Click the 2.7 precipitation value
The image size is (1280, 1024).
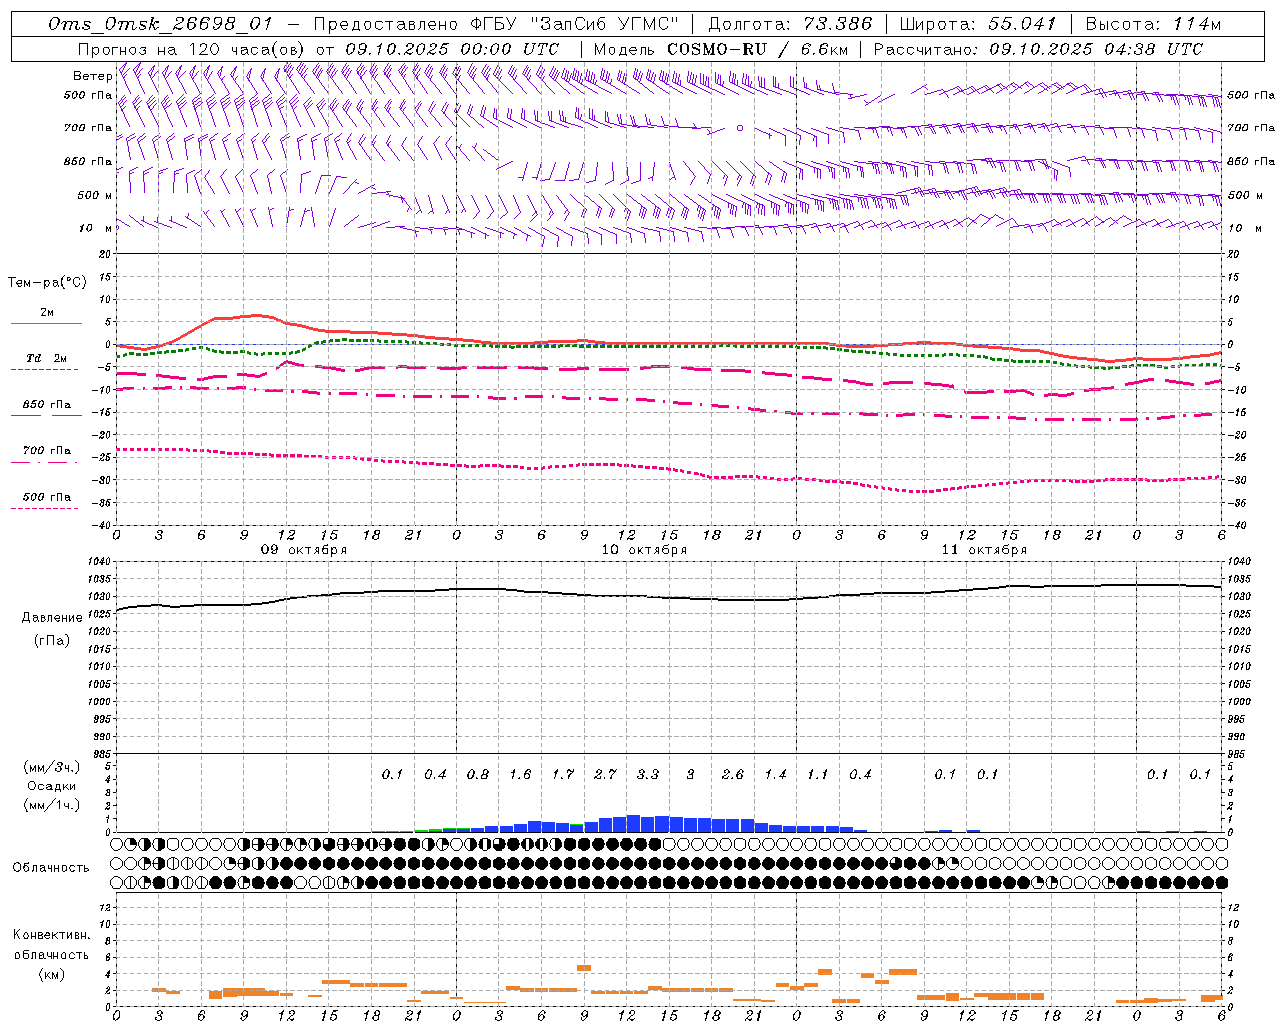pos(605,774)
